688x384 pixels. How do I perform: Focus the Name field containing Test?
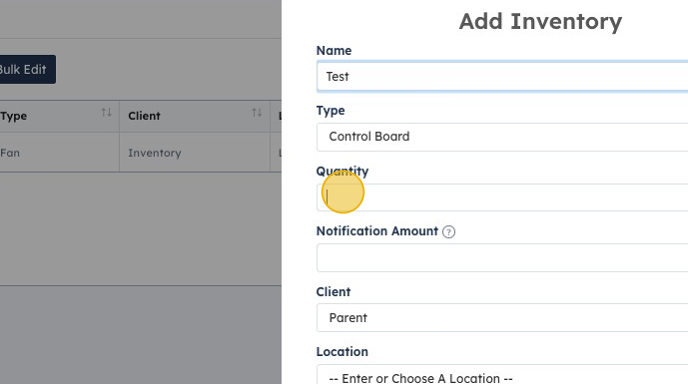[x=502, y=76]
